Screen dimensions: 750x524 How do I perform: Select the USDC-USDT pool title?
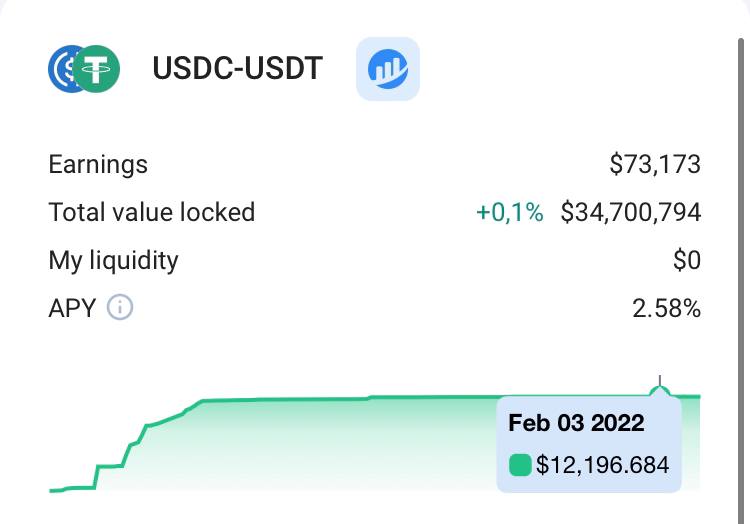(x=237, y=69)
